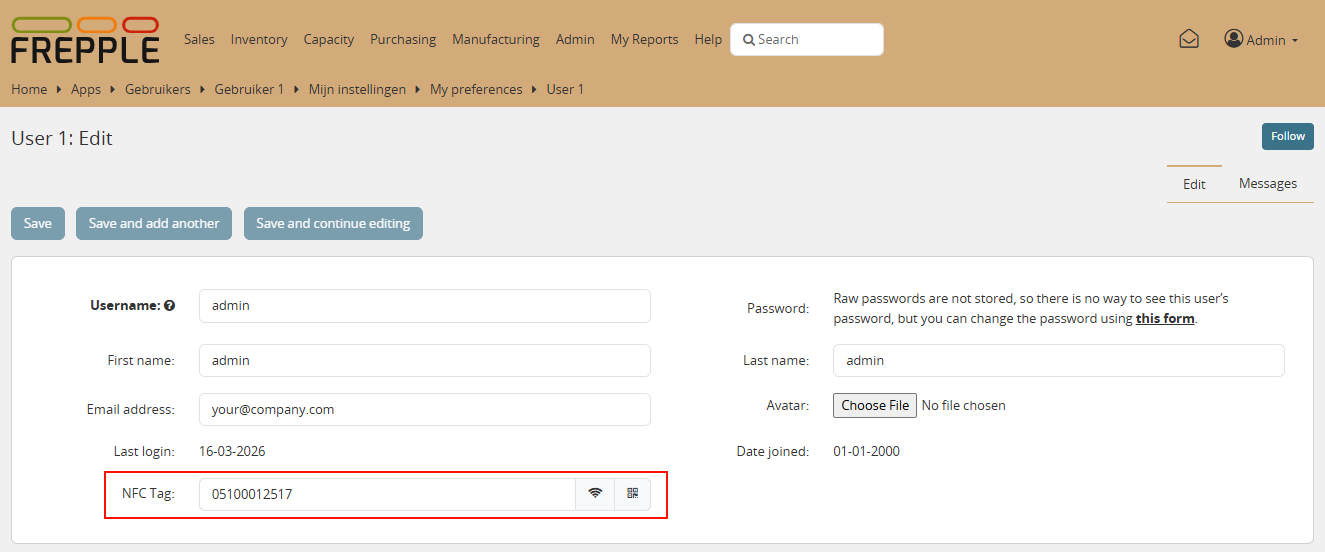Switch to the Messages tab
Viewport: 1325px width, 552px height.
1267,184
